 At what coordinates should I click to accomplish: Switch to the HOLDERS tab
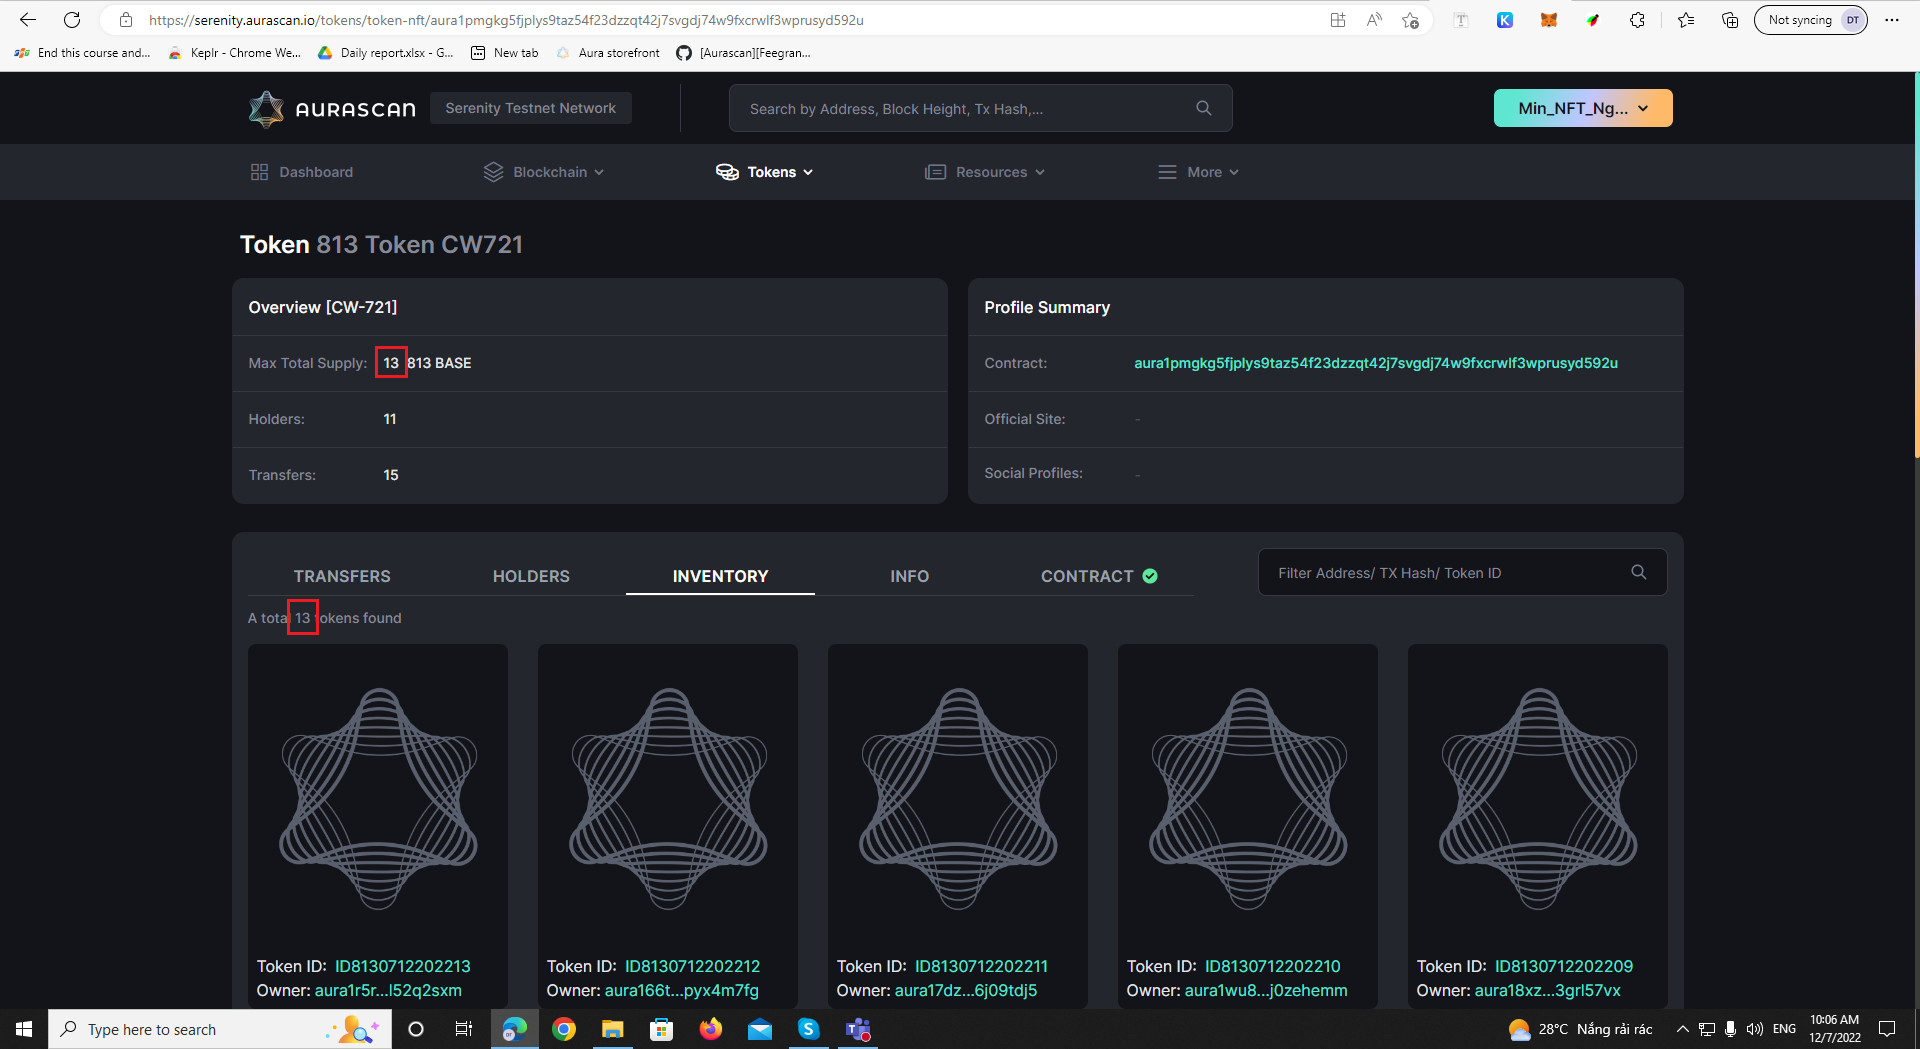[531, 576]
